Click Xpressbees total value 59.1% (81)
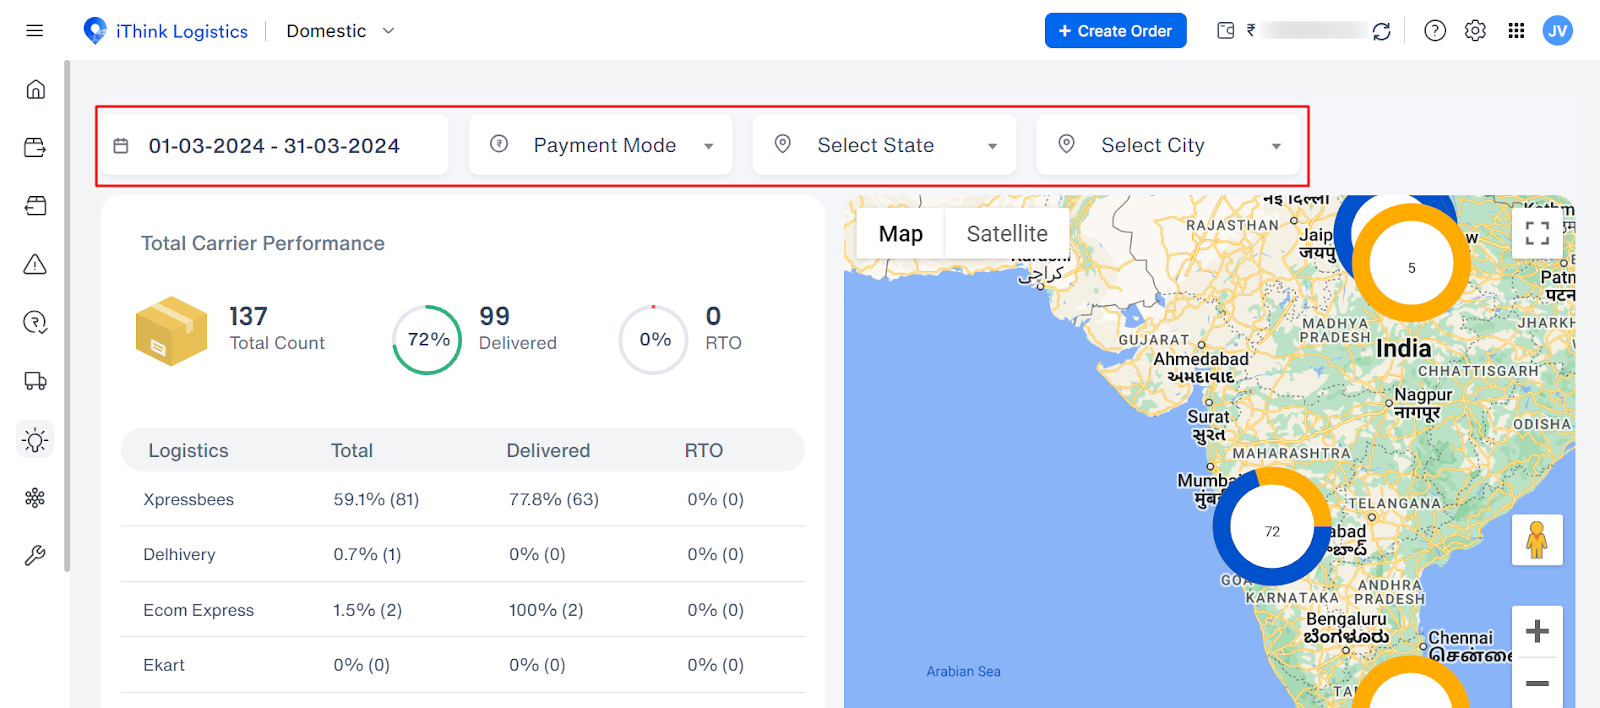Screen dimensions: 1600x708 pyautogui.click(x=376, y=499)
